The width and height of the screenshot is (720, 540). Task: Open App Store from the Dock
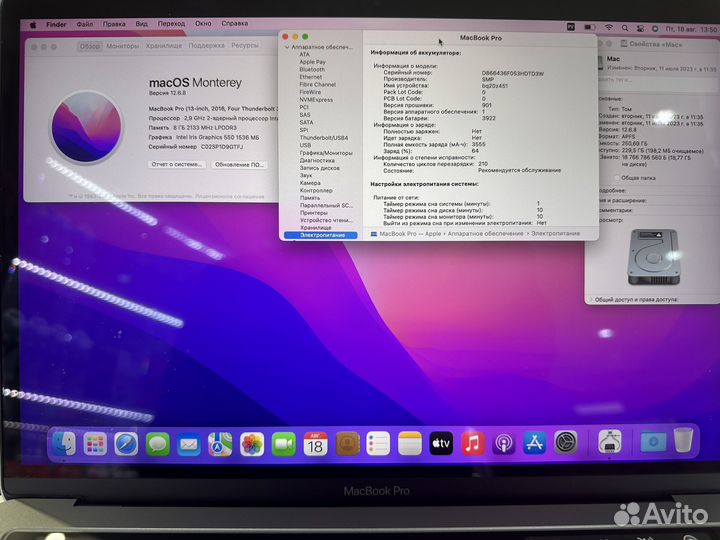pyautogui.click(x=534, y=443)
